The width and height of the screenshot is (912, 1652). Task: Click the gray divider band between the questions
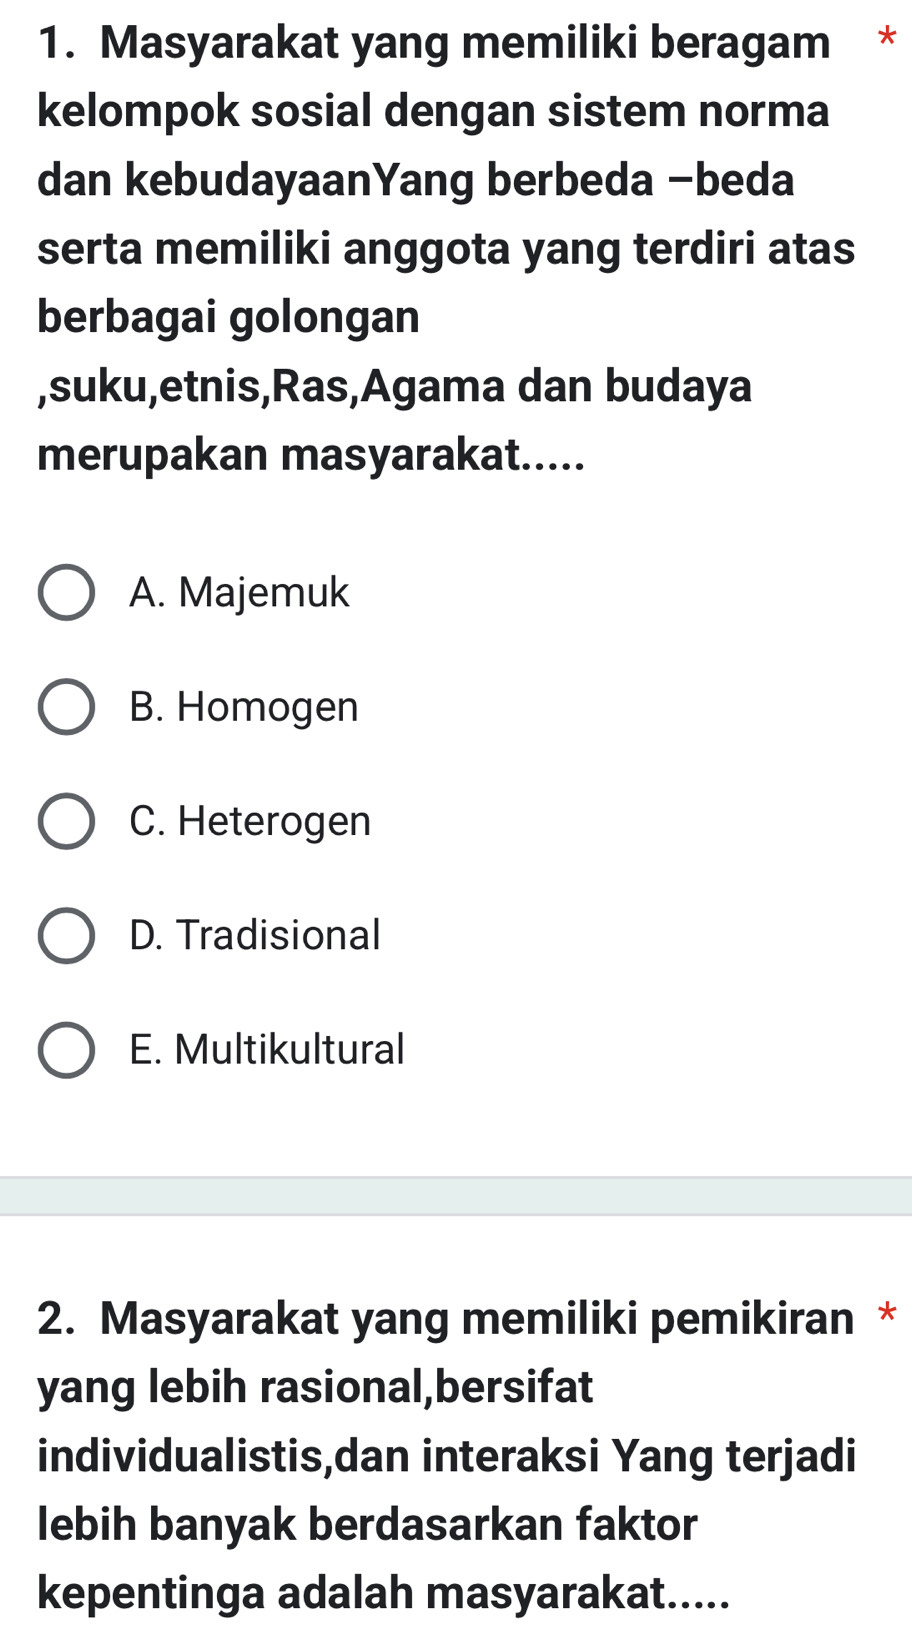[456, 1196]
